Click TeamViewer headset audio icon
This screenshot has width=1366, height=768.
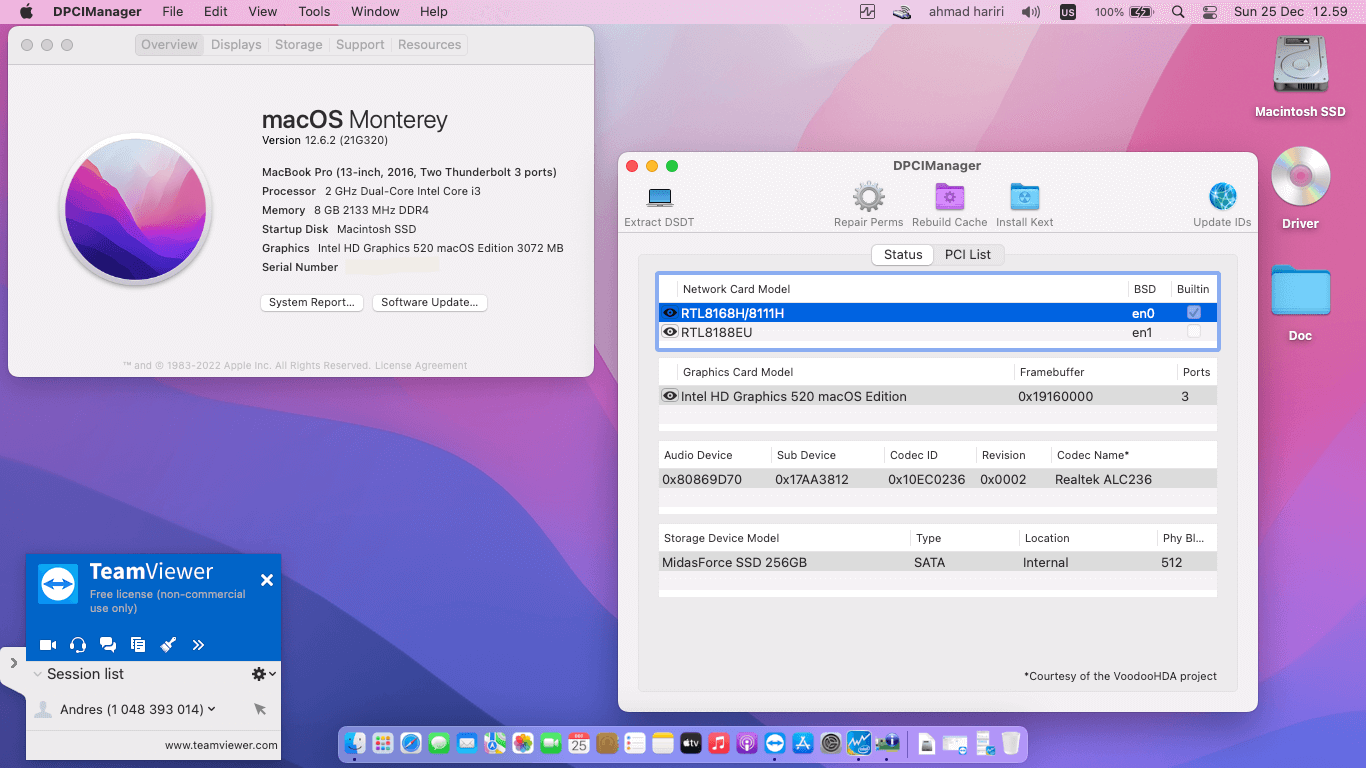[x=78, y=645]
